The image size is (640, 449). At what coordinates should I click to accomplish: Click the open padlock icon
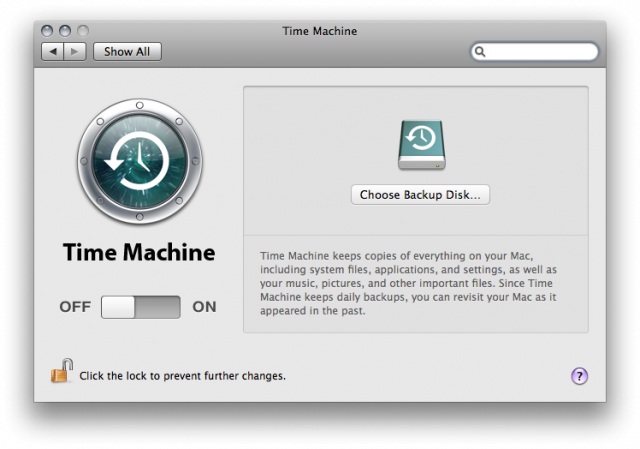coord(62,371)
